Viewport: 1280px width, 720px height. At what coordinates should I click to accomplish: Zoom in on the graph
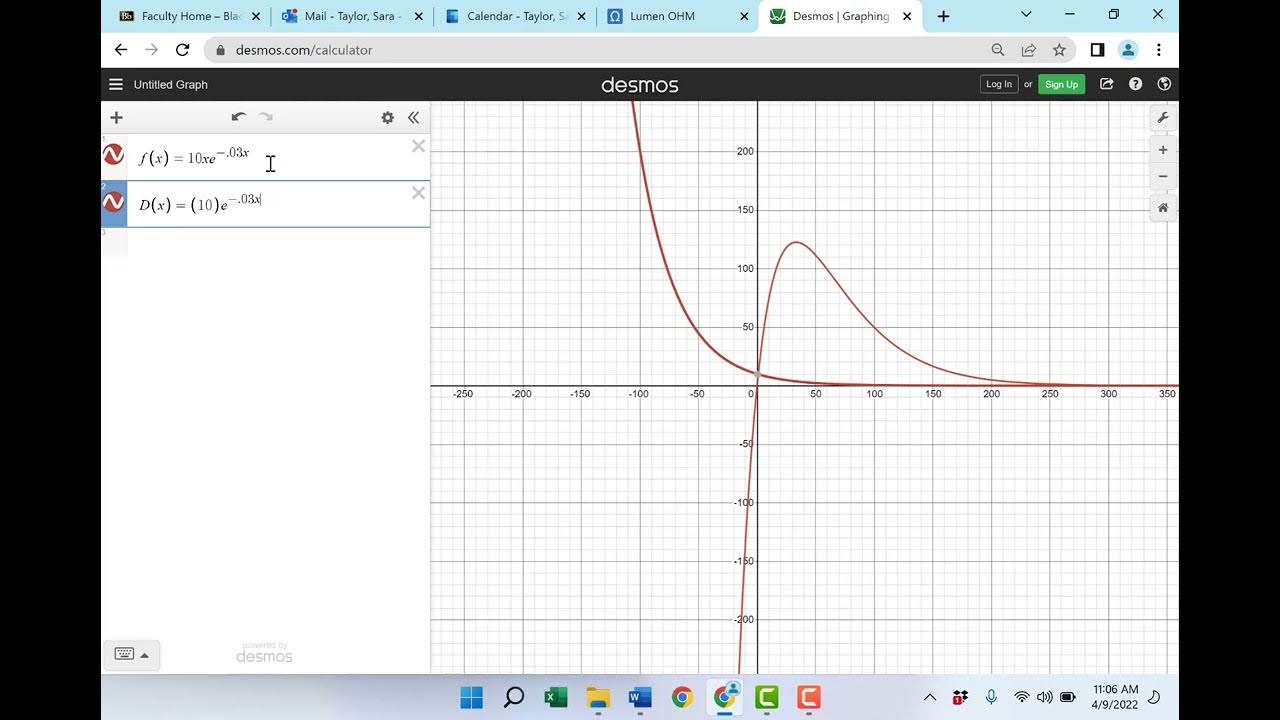tap(1163, 150)
